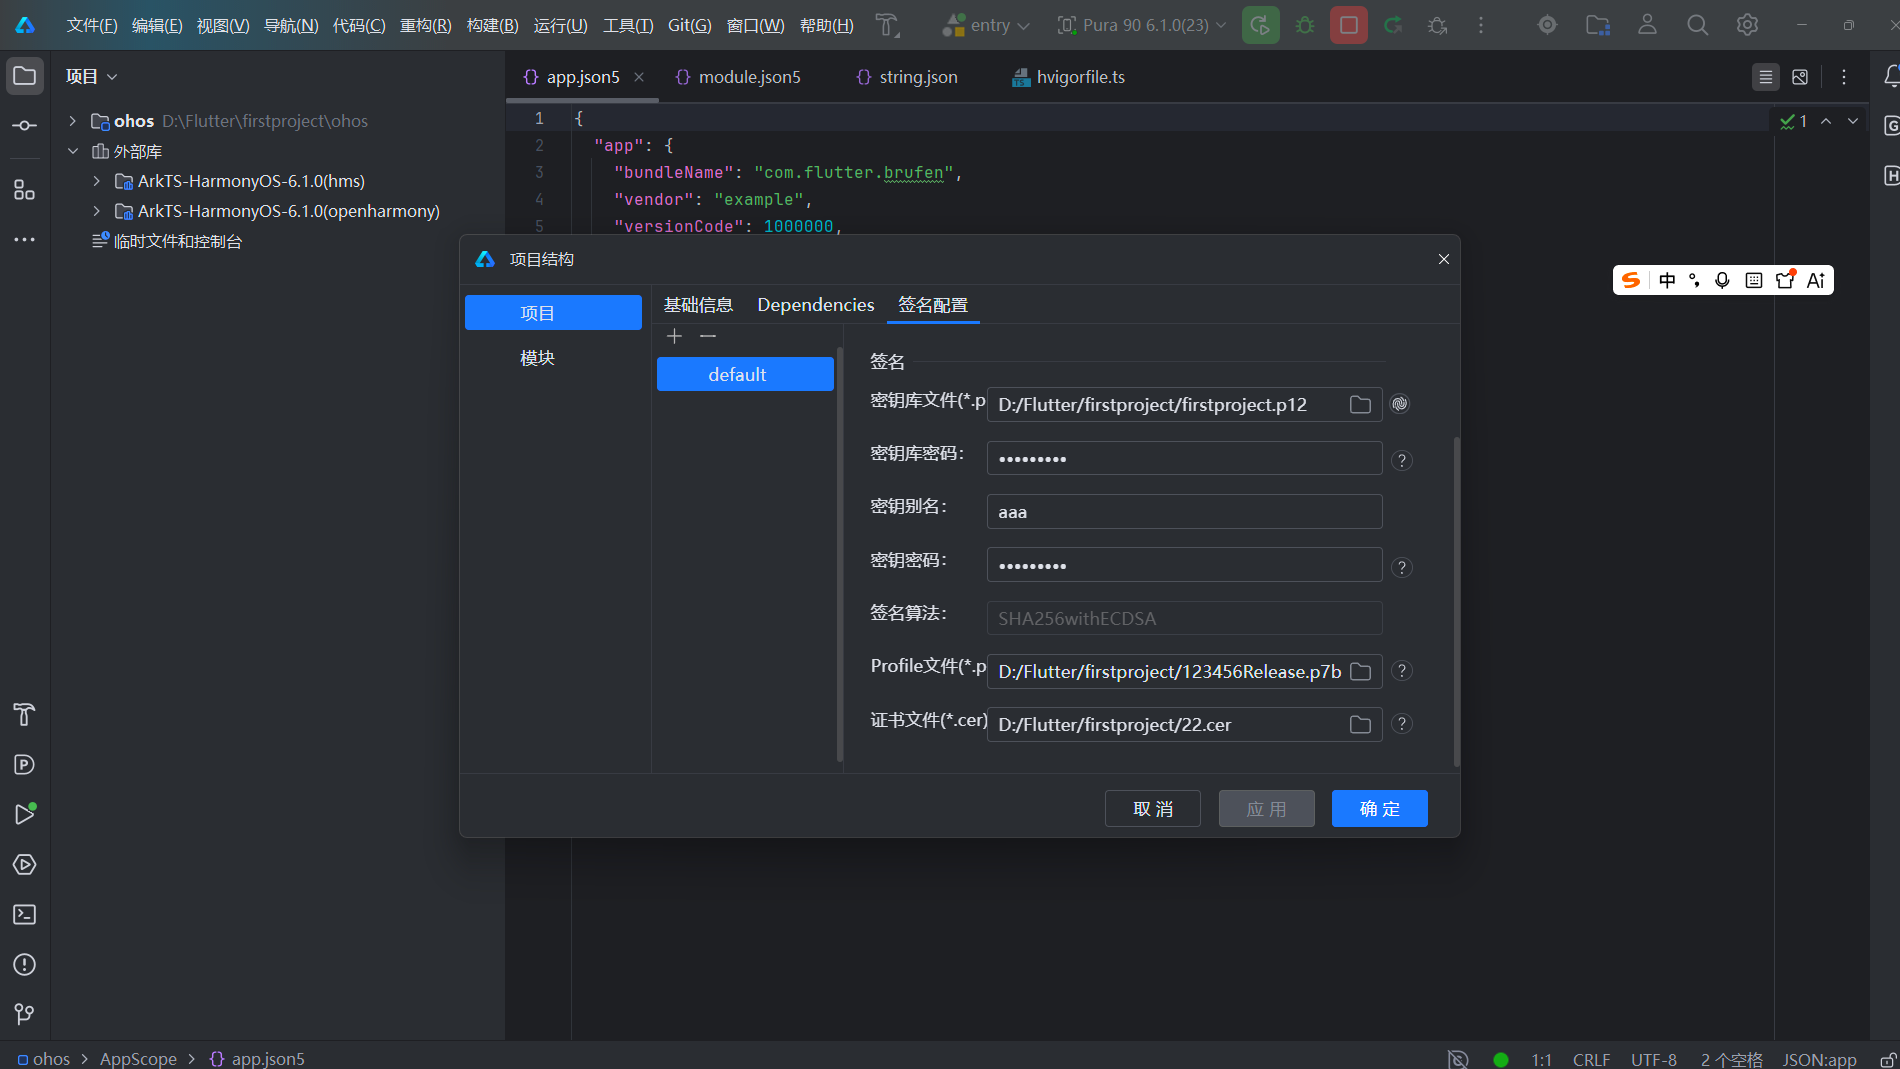Toggle IME voice input microphone

pos(1722,280)
